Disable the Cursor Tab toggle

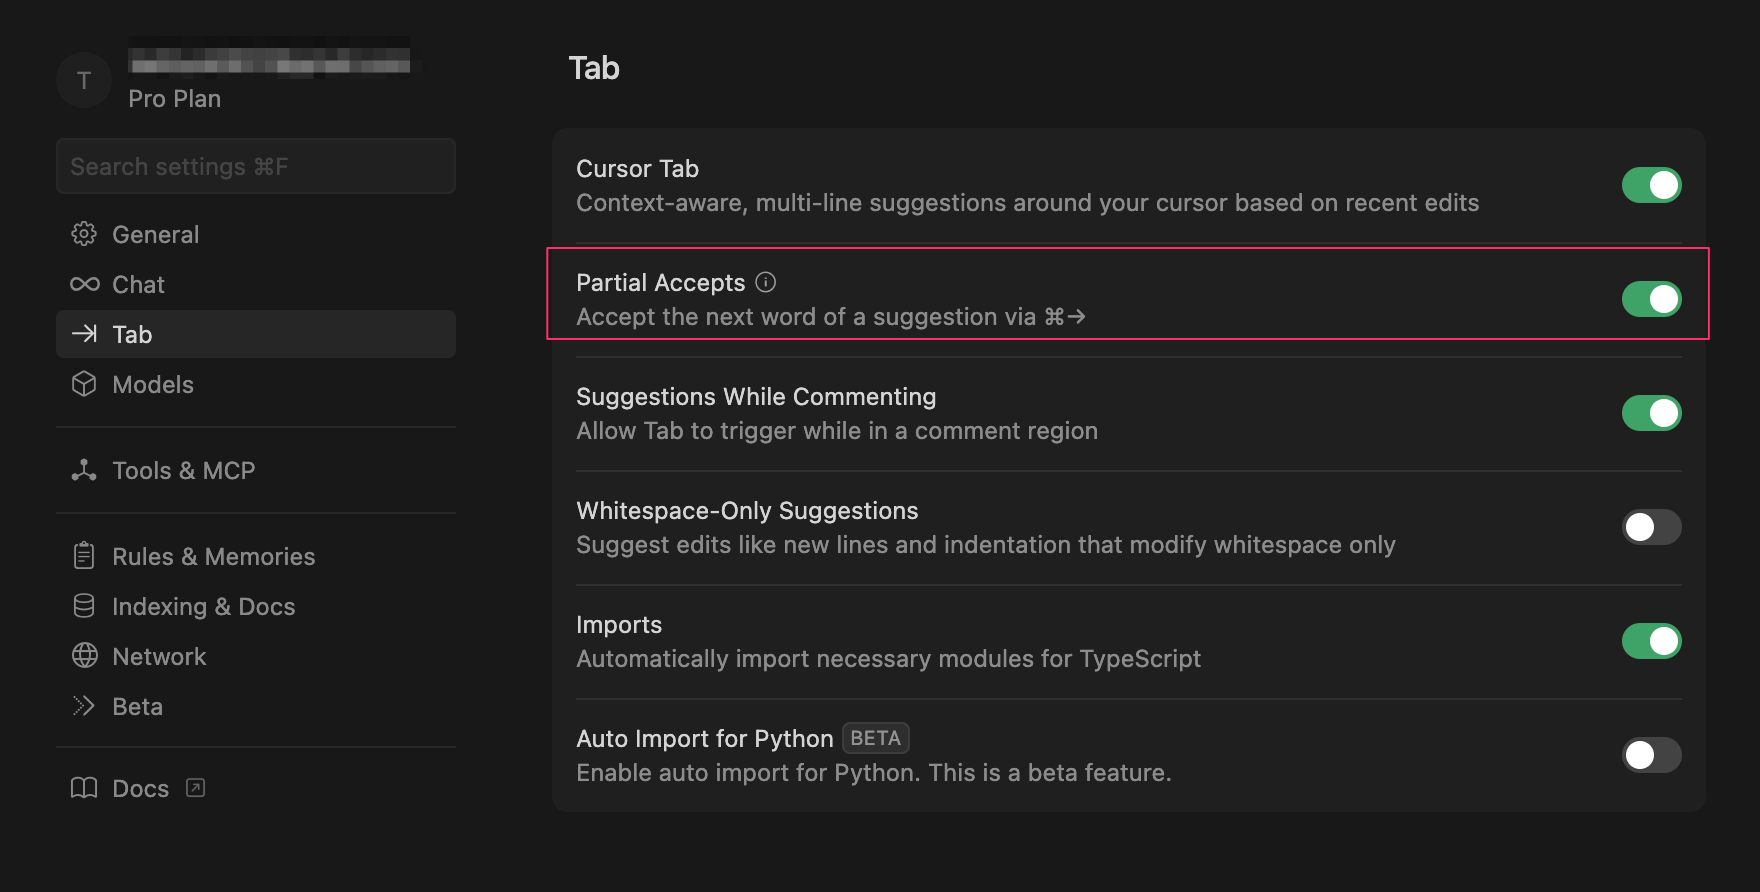(1651, 185)
